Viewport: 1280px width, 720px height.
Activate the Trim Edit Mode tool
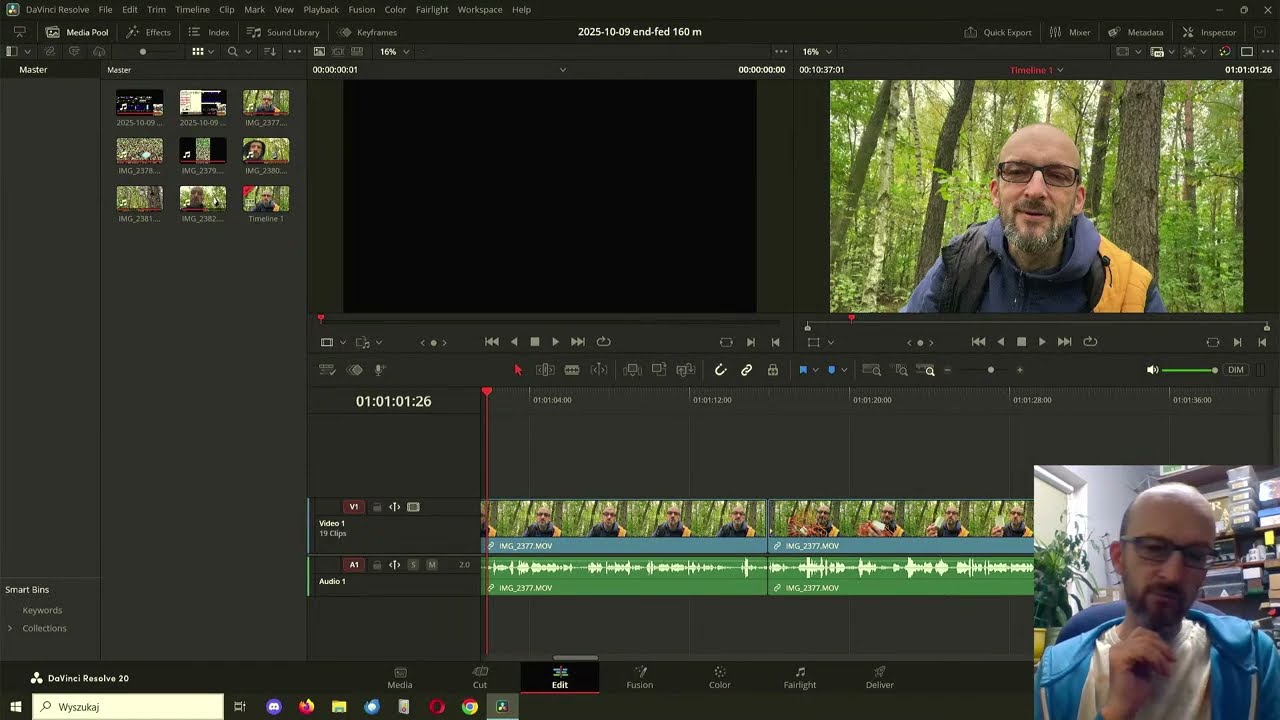(545, 370)
